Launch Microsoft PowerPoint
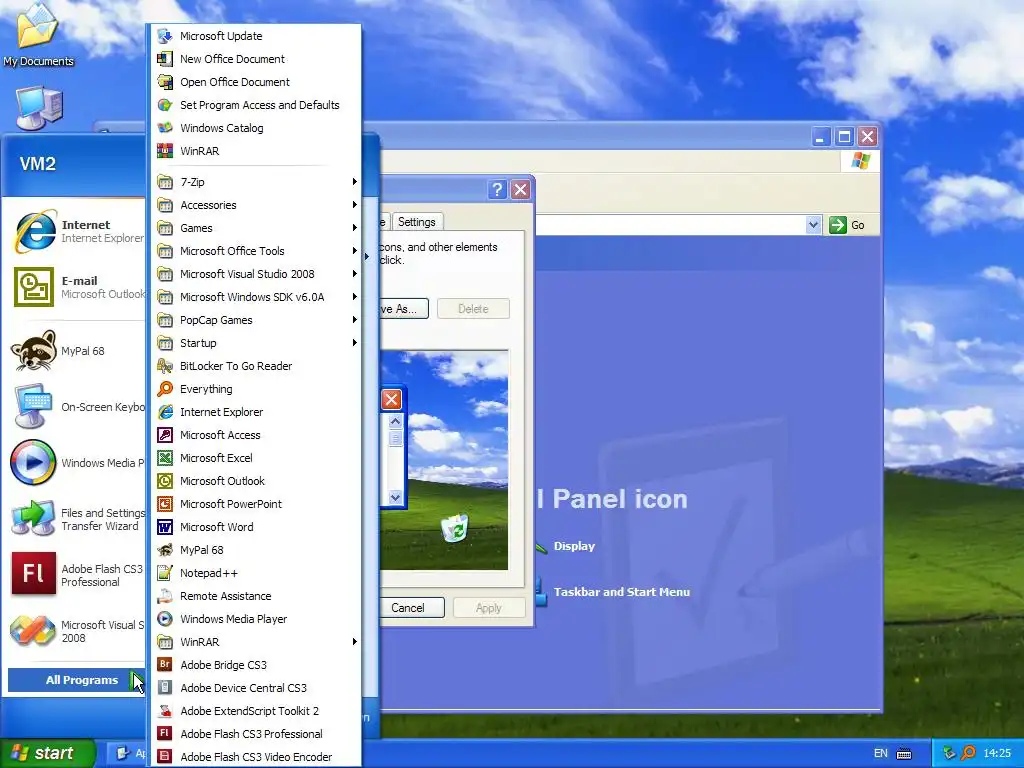1024x768 pixels. (x=256, y=504)
